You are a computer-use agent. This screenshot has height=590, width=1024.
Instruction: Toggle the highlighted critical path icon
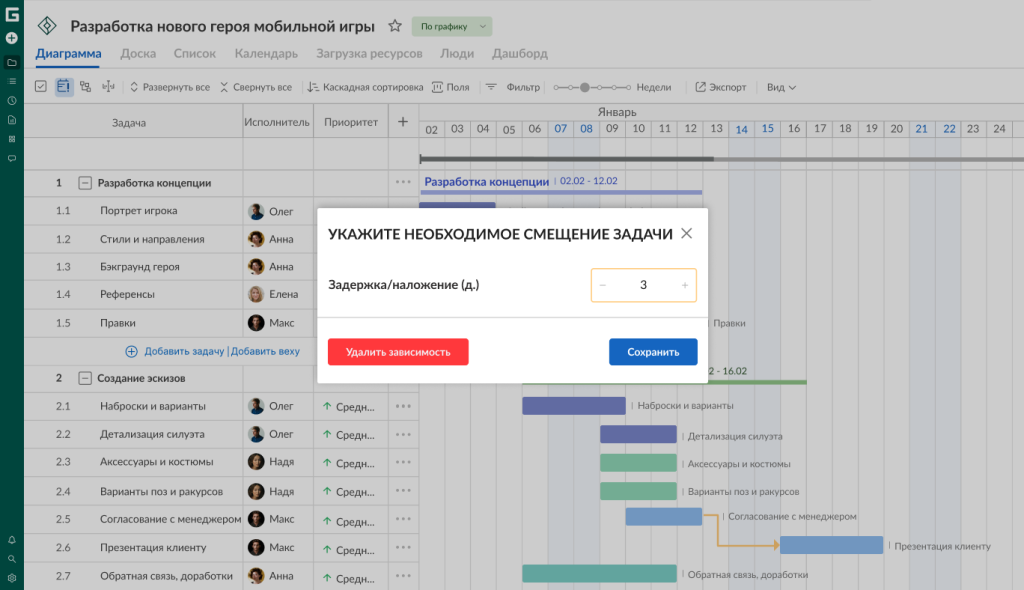tap(62, 87)
